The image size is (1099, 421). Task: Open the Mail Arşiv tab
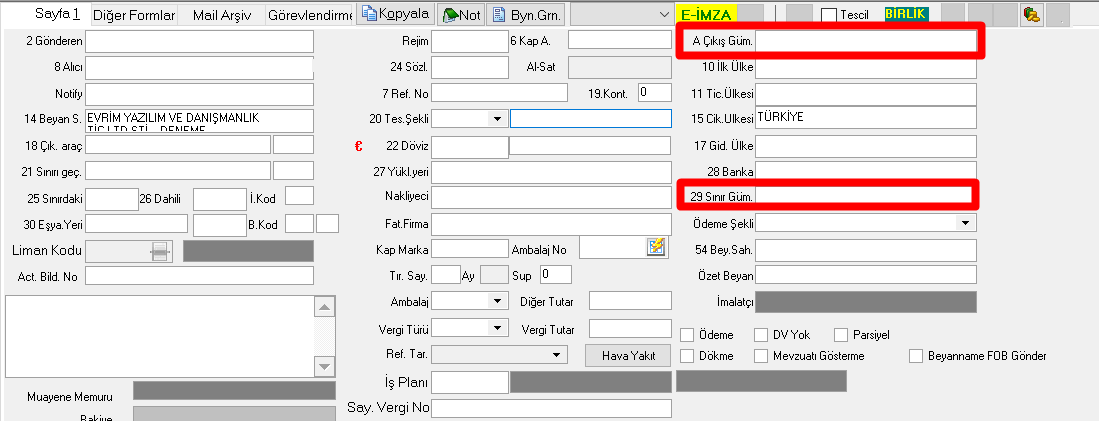point(221,15)
